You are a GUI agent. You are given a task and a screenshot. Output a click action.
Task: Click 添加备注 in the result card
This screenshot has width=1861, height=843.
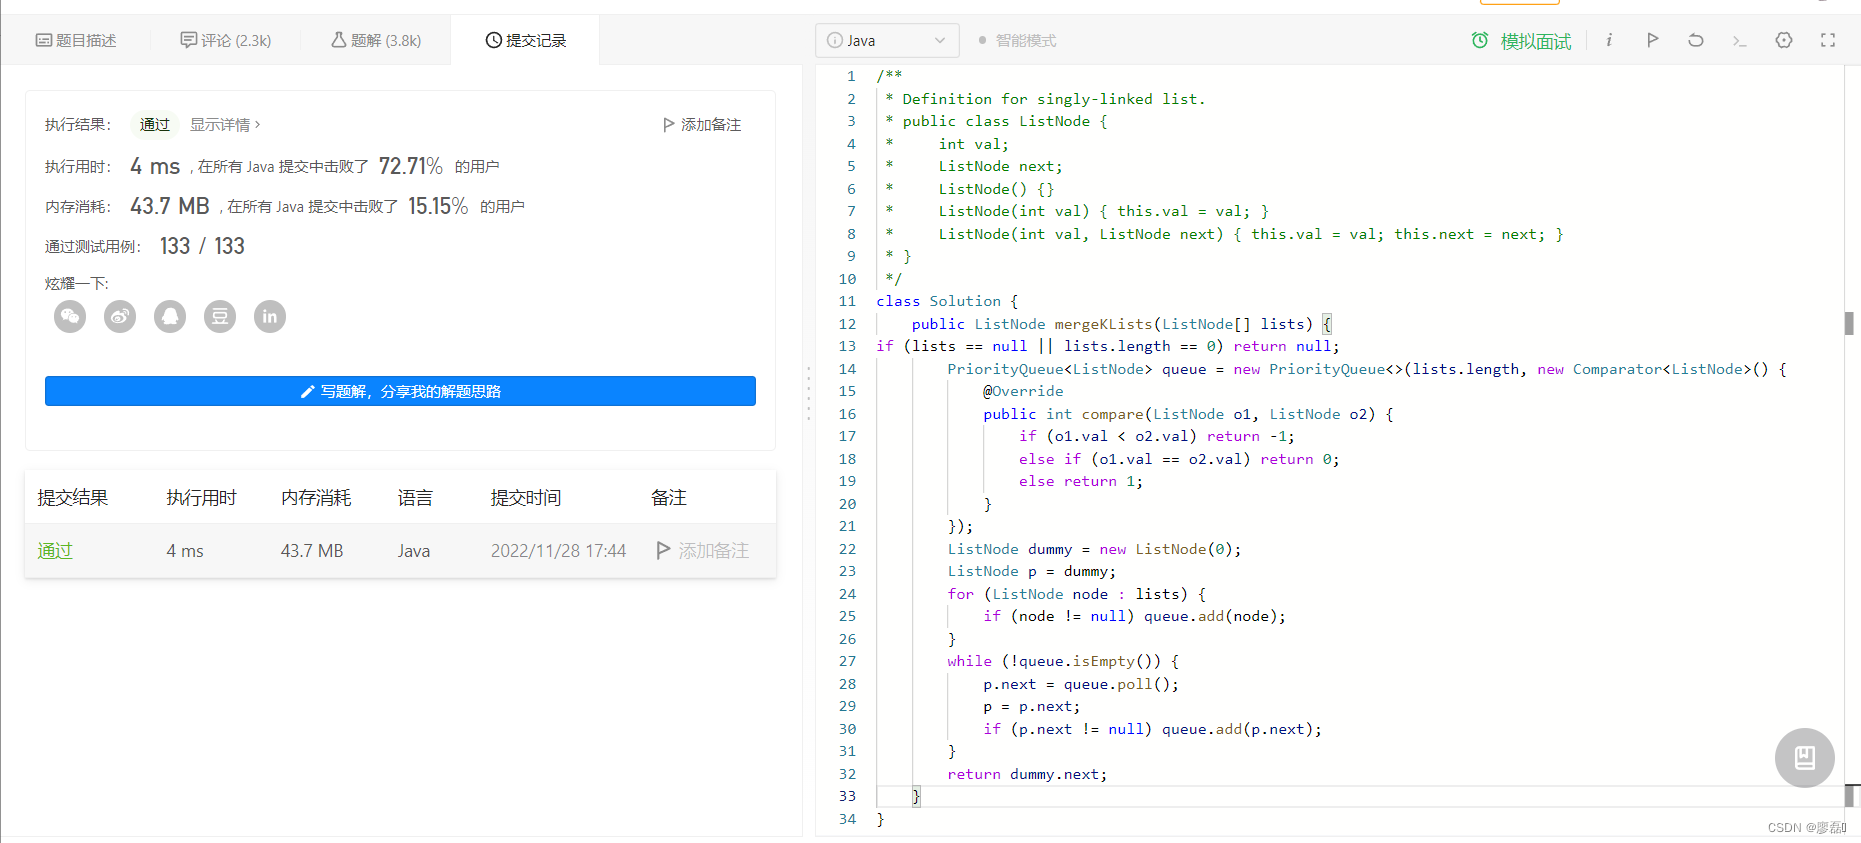[702, 125]
